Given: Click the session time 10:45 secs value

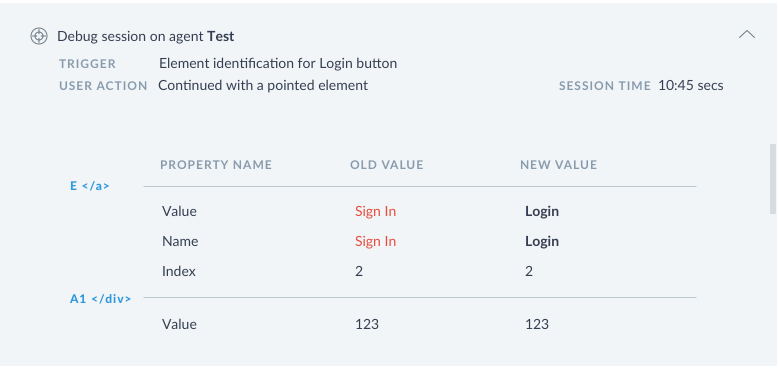Looking at the screenshot, I should coord(691,85).
